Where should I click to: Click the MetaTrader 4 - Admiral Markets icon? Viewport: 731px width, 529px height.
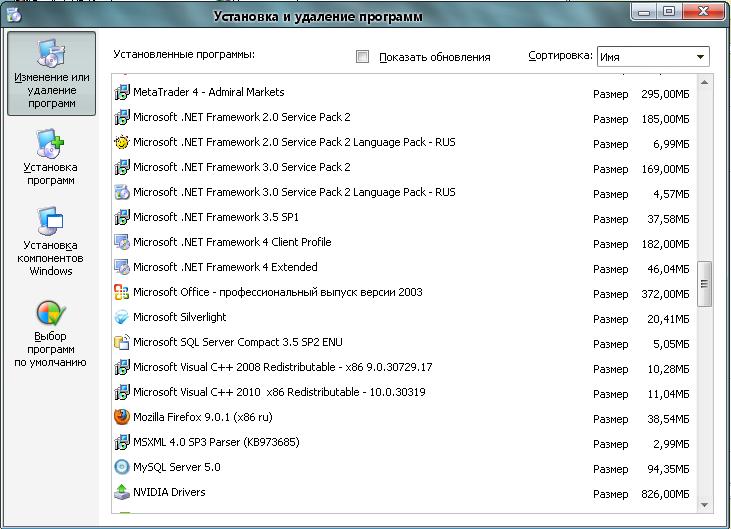[x=122, y=92]
